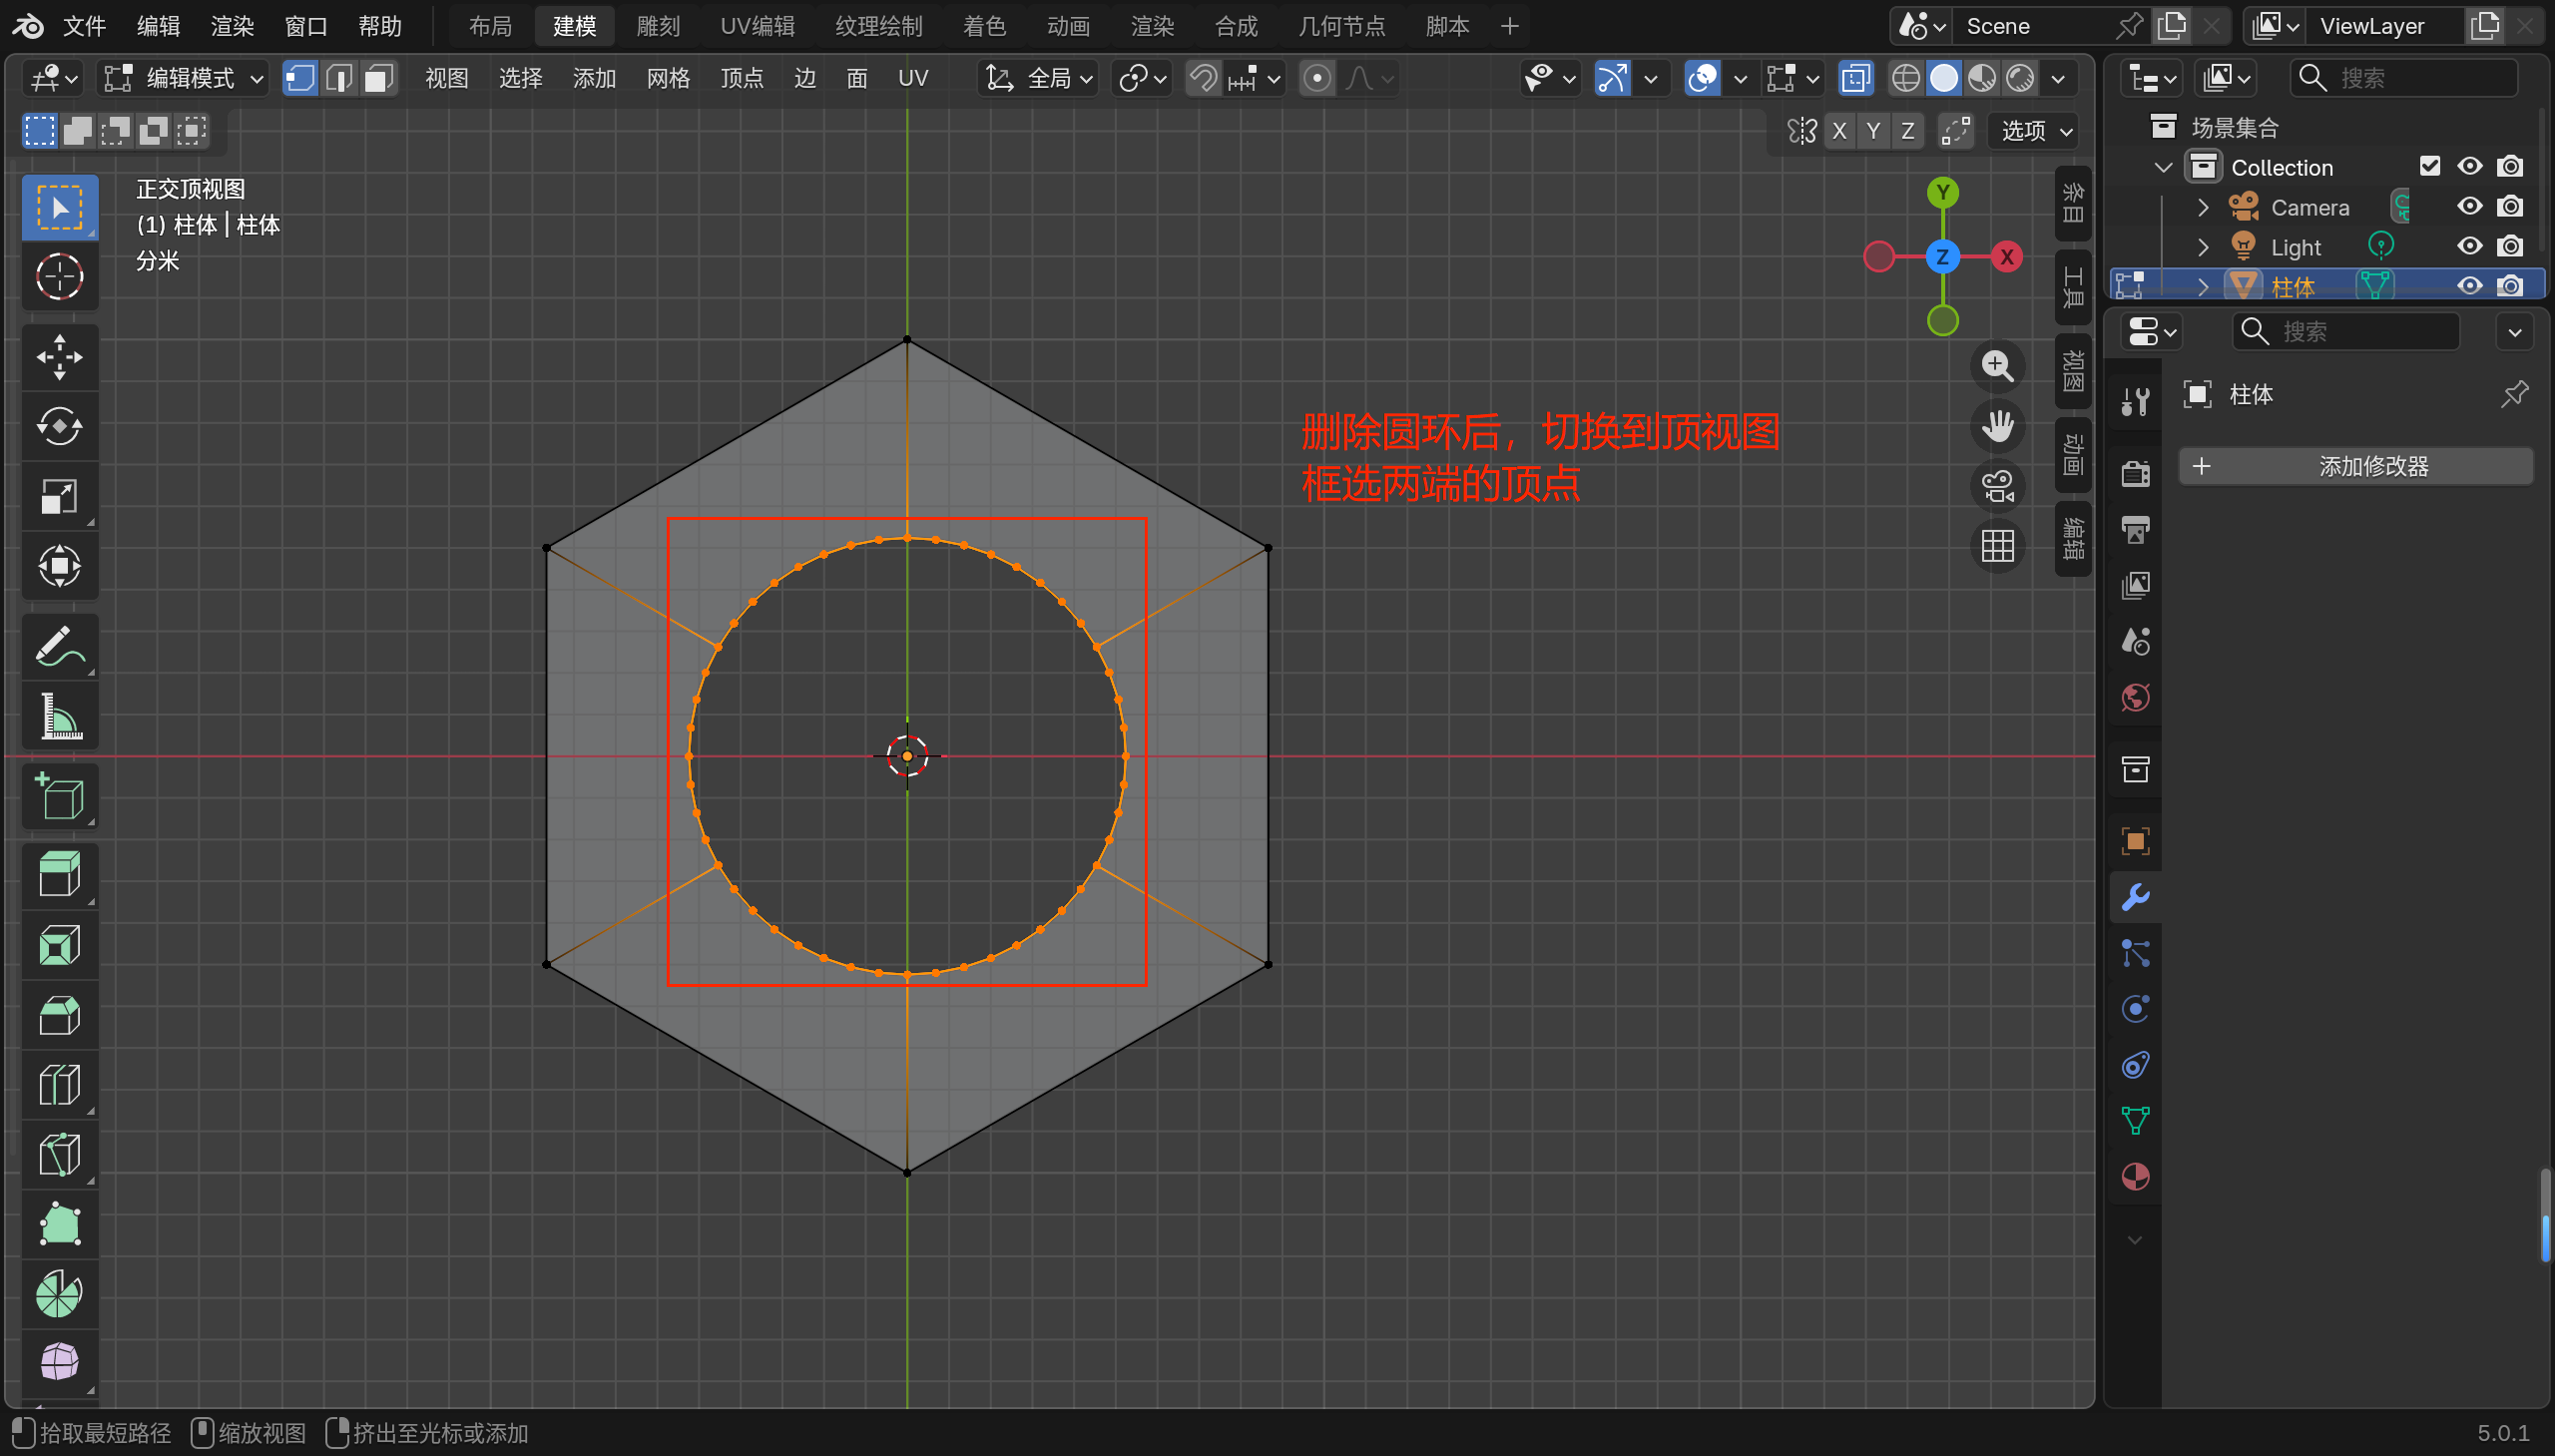Select the Move tool in toolbar
This screenshot has height=1456, width=2555.
click(x=59, y=357)
